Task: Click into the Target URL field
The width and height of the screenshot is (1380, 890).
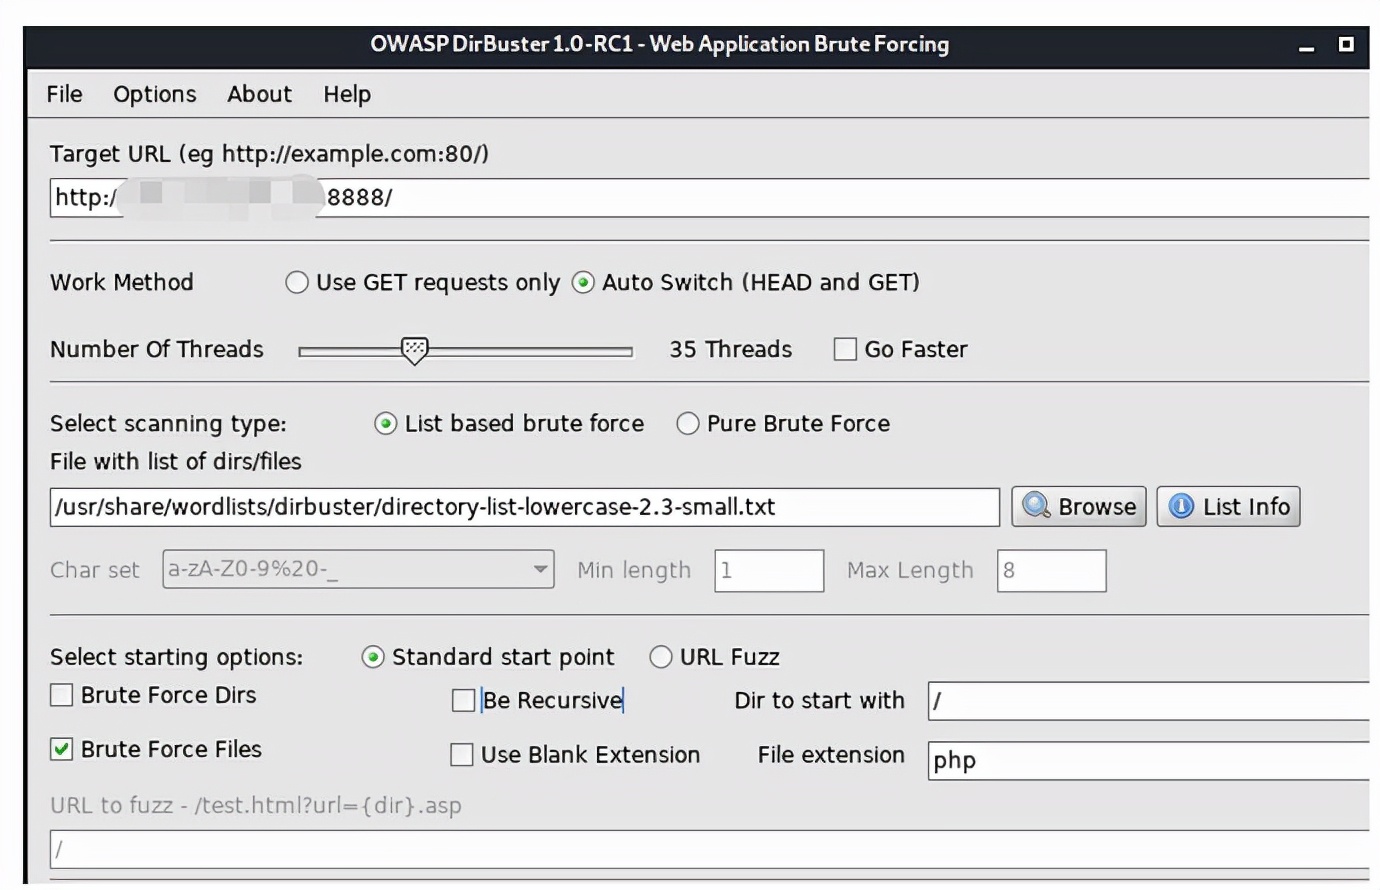Action: pyautogui.click(x=709, y=198)
